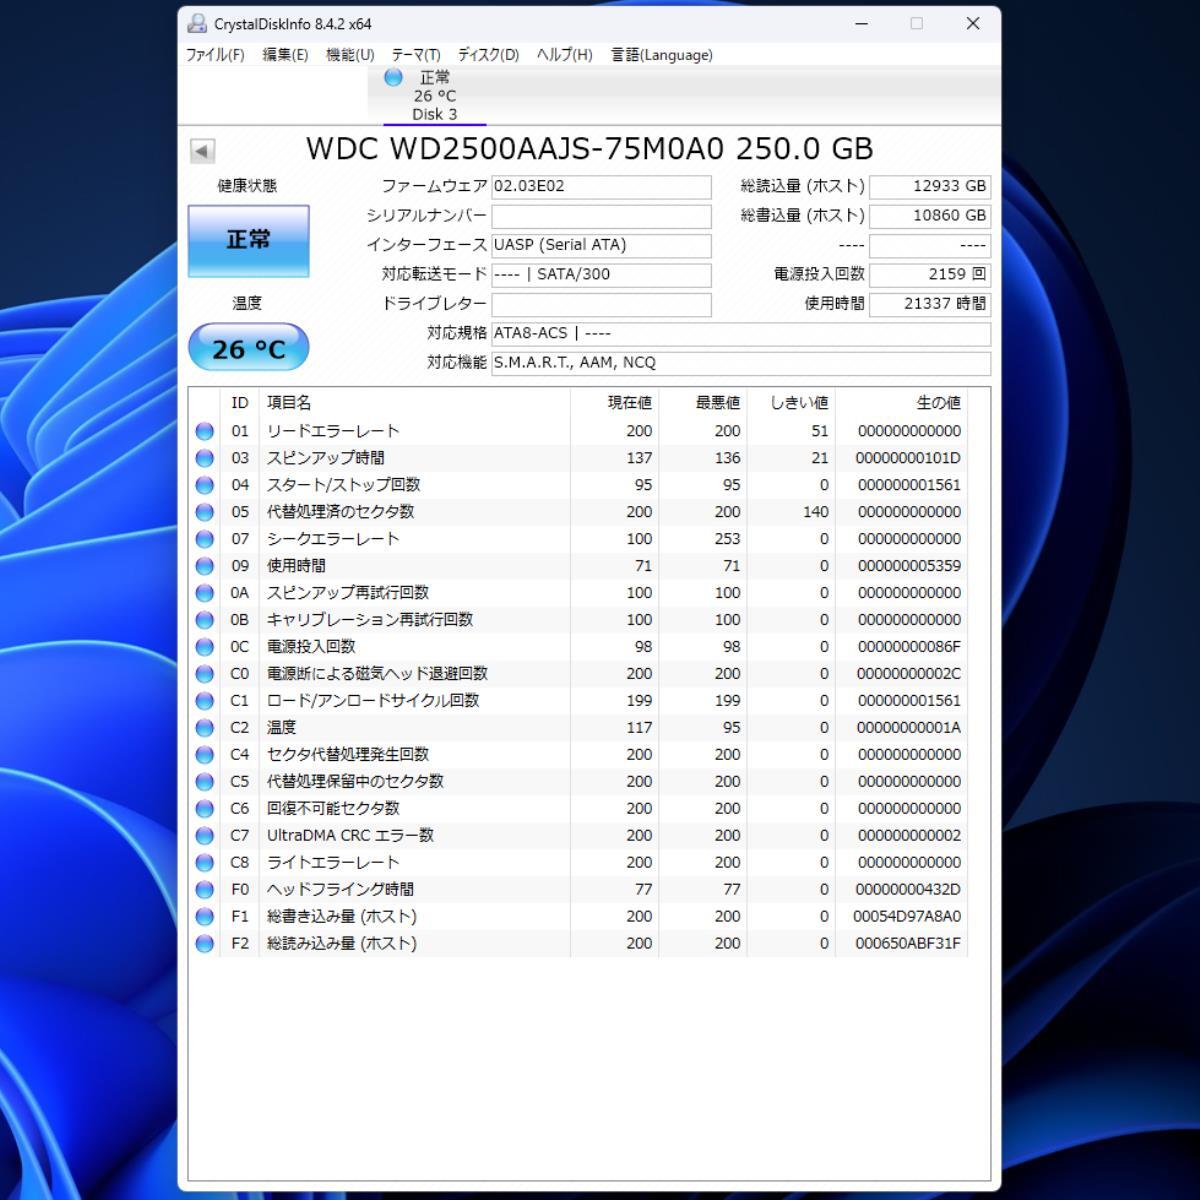
Task: Click the 項目名 column header
Action: 289,403
